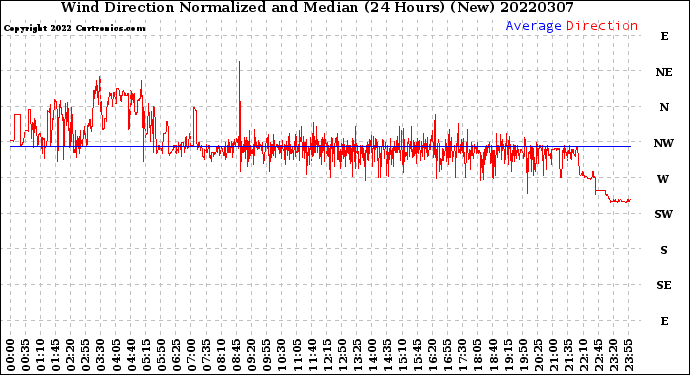
Task: Click the 18:05 time label
Action: click(x=477, y=355)
